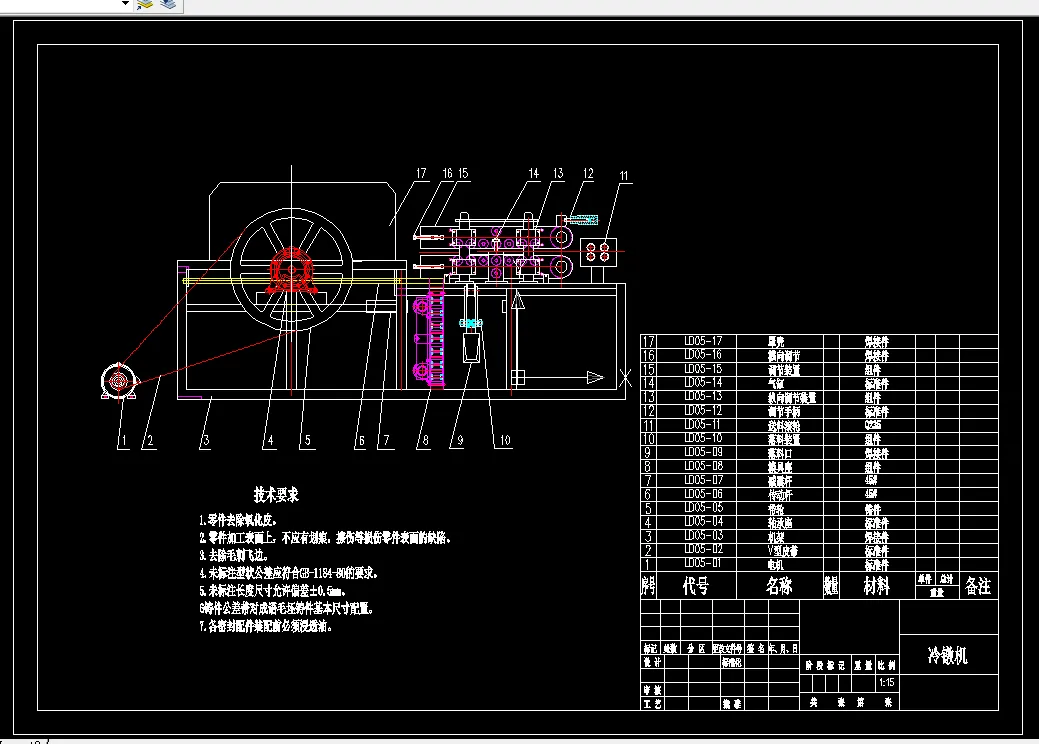Select the drawing title text 冷镦机
This screenshot has width=1039, height=744.
[x=948, y=655]
